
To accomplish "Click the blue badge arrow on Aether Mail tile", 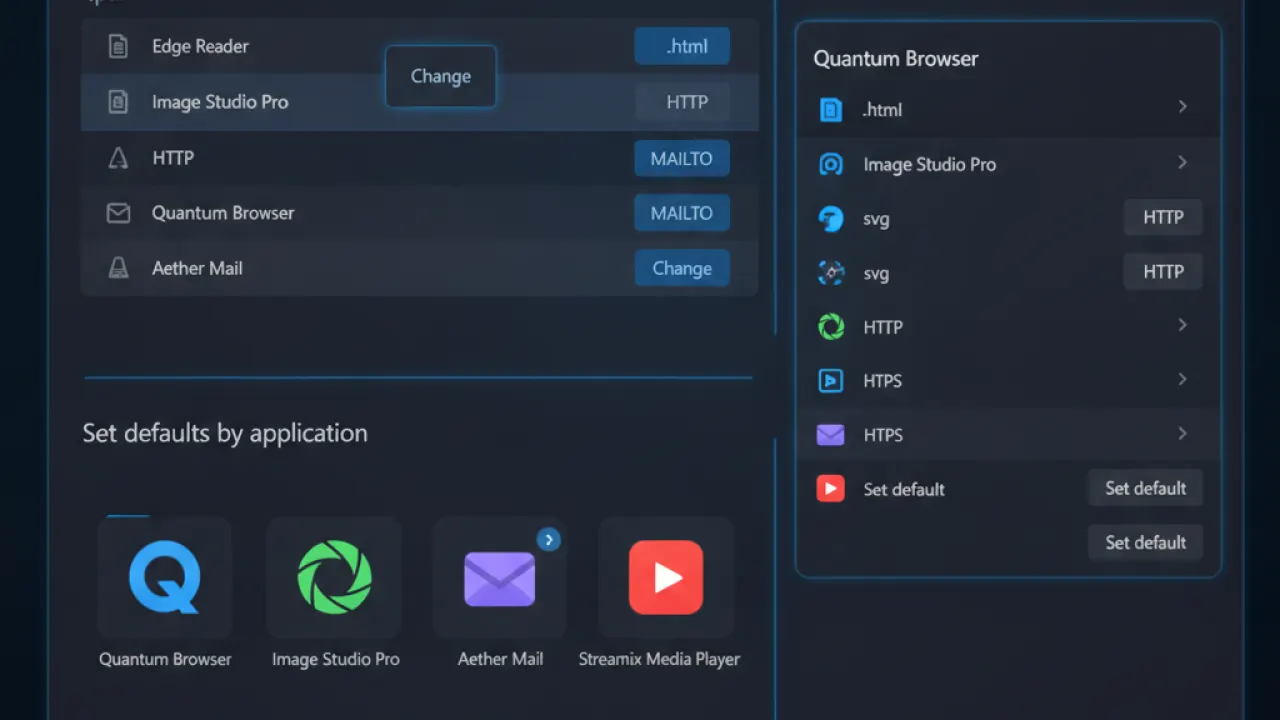I will pos(548,540).
